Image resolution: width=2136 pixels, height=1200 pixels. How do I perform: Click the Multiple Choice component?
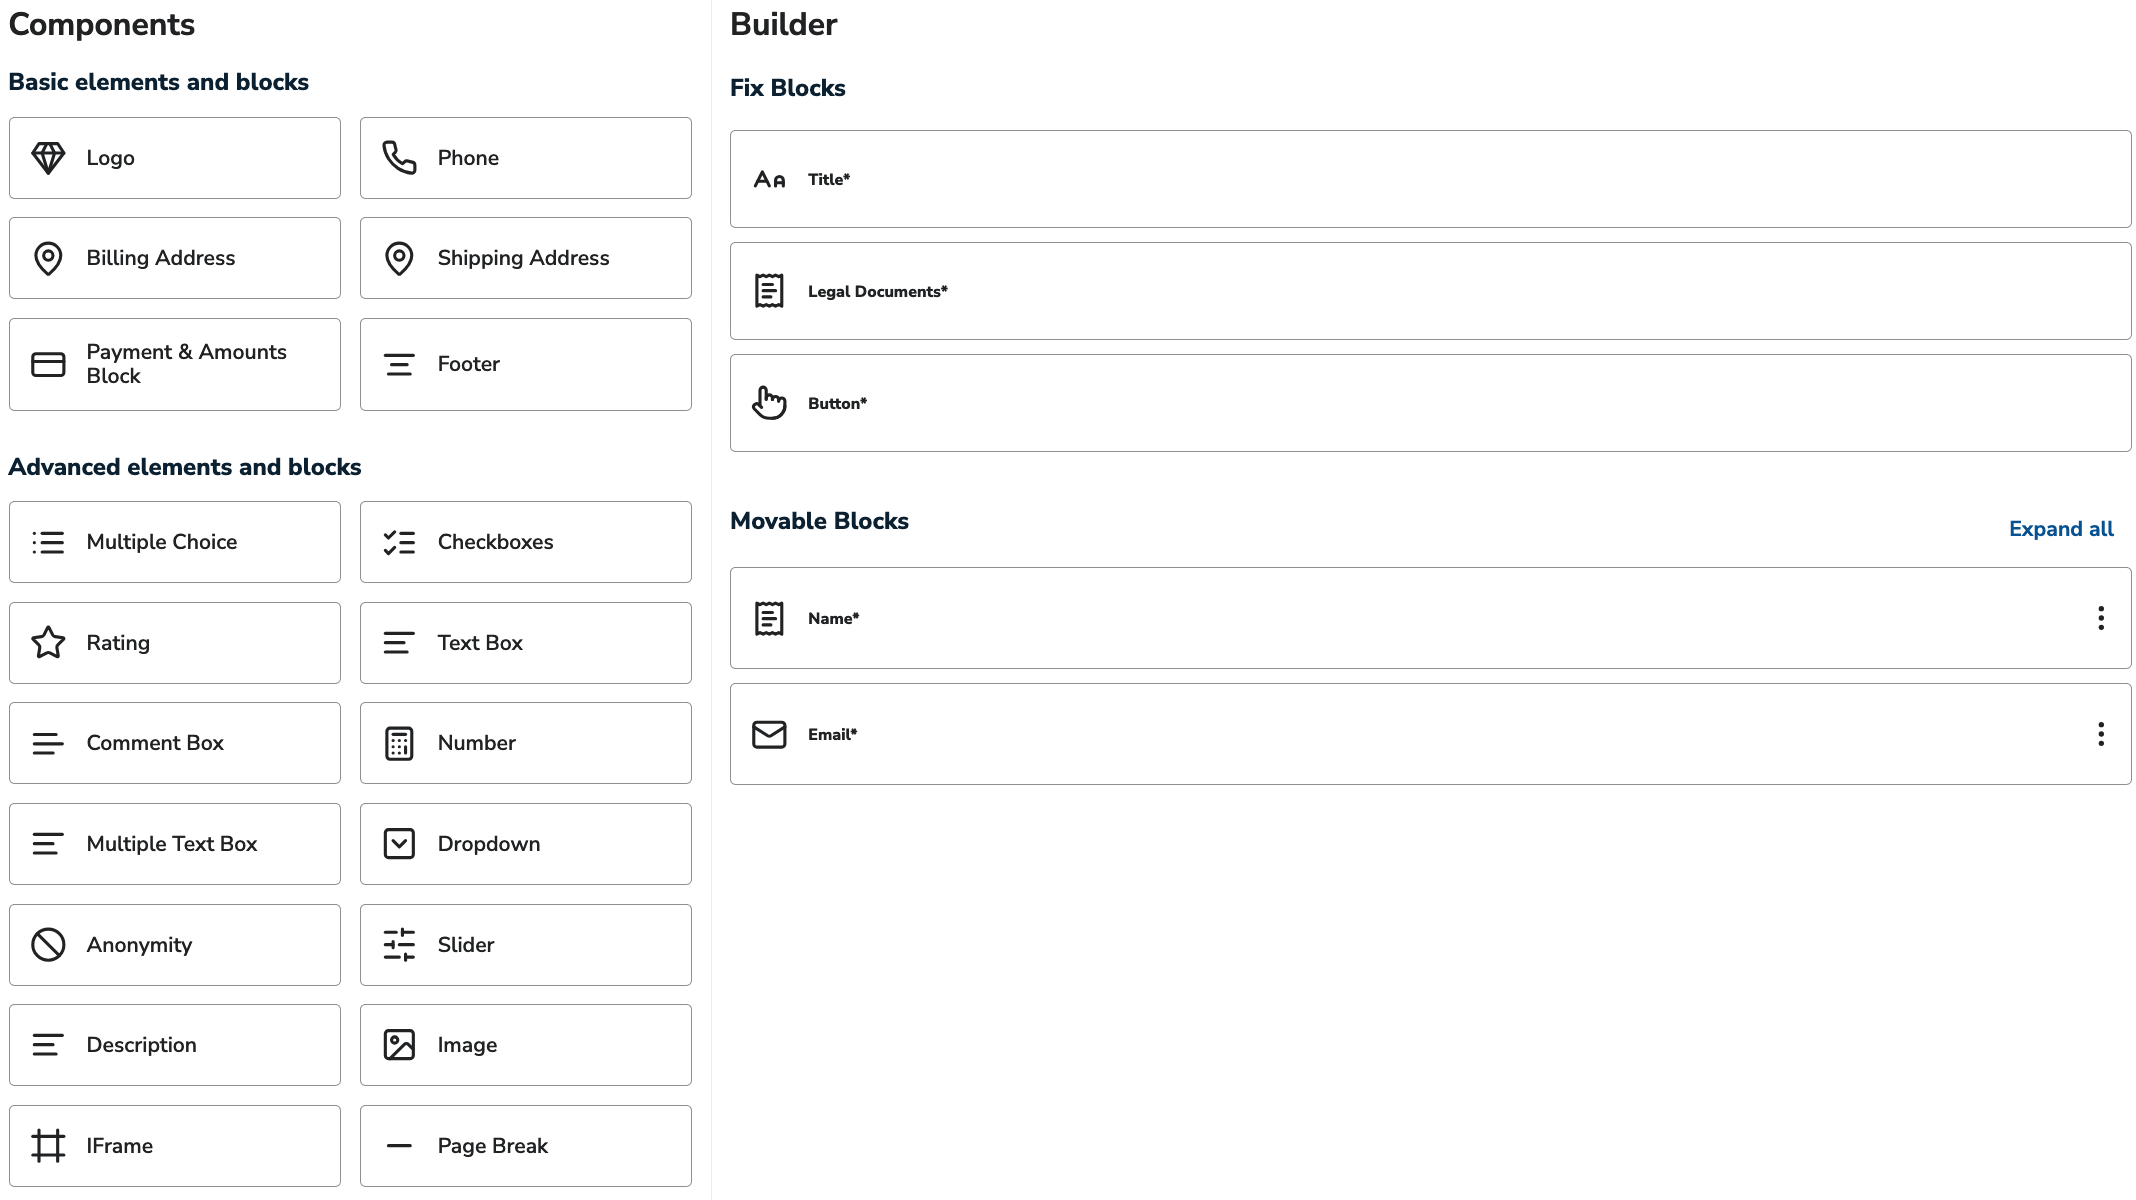pyautogui.click(x=174, y=541)
